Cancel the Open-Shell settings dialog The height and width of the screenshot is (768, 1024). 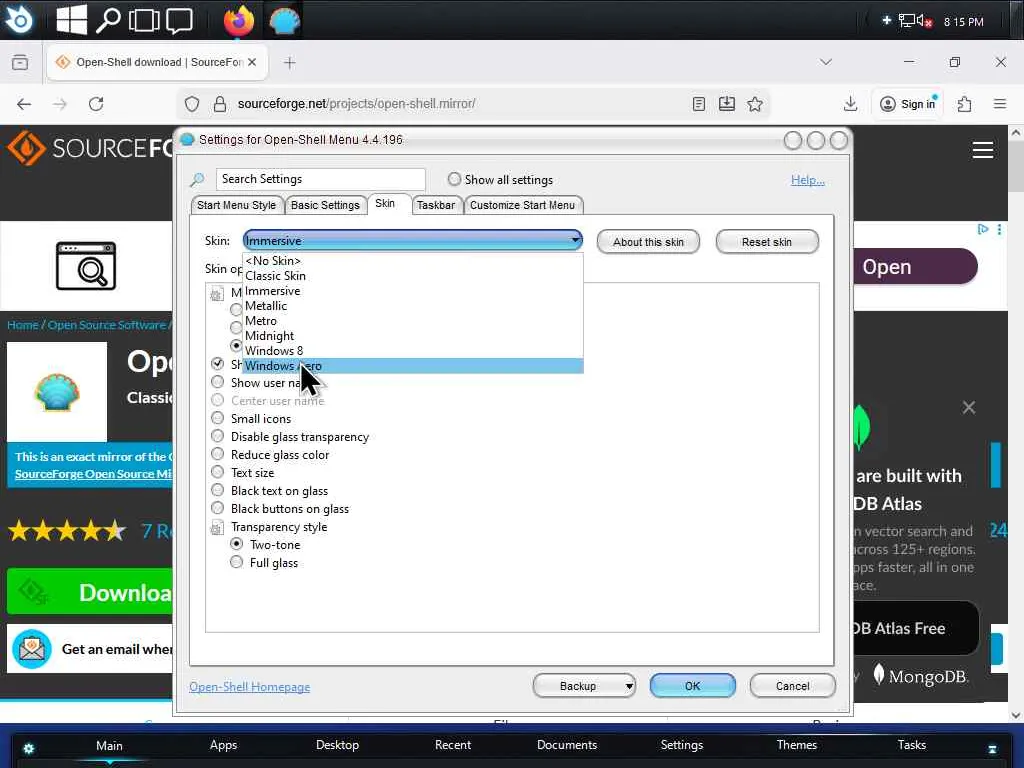point(792,686)
